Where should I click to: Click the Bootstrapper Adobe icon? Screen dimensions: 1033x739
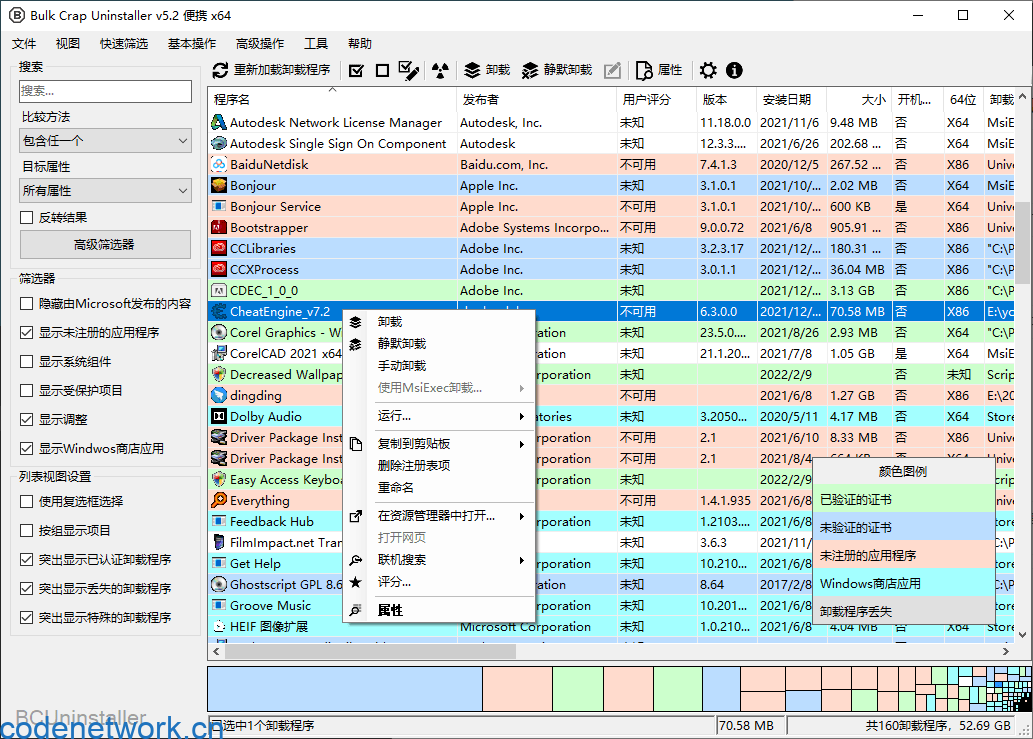pyautogui.click(x=219, y=228)
